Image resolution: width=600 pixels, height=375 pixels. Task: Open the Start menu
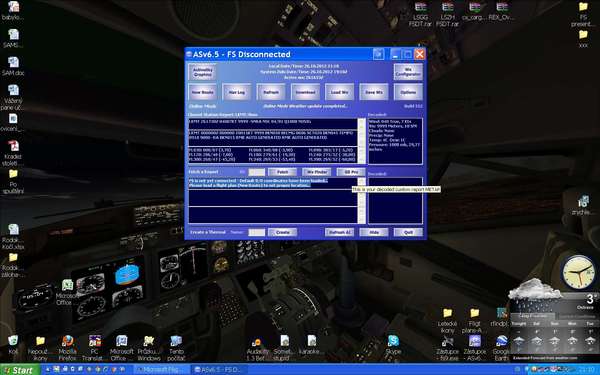click(x=20, y=370)
